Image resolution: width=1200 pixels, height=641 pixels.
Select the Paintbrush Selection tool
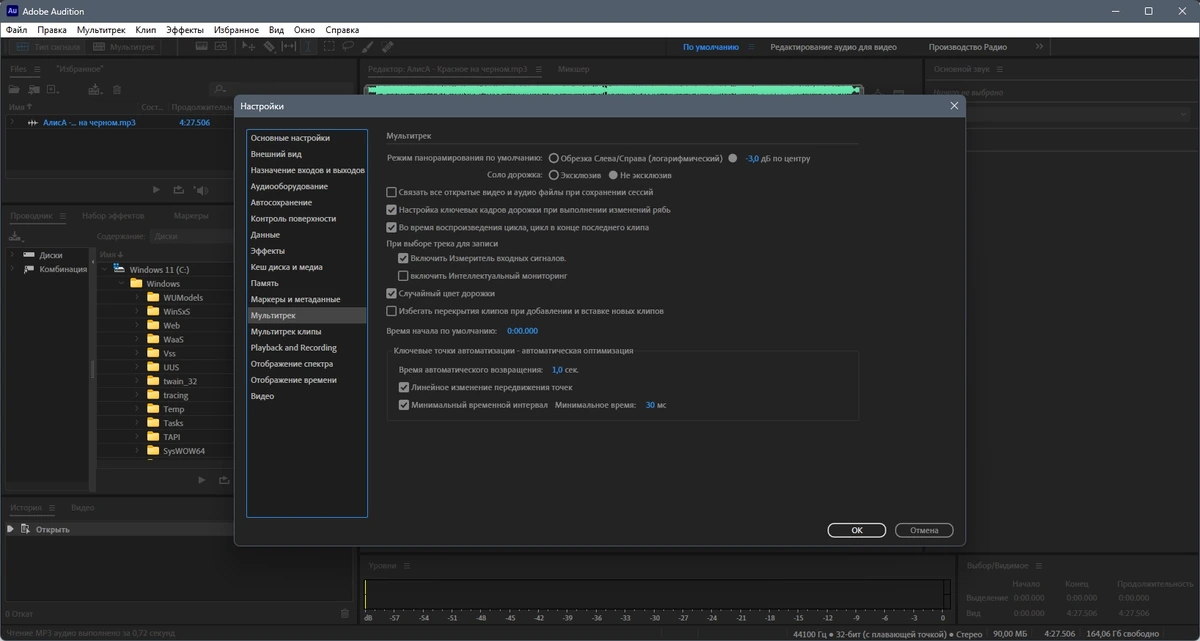click(367, 47)
